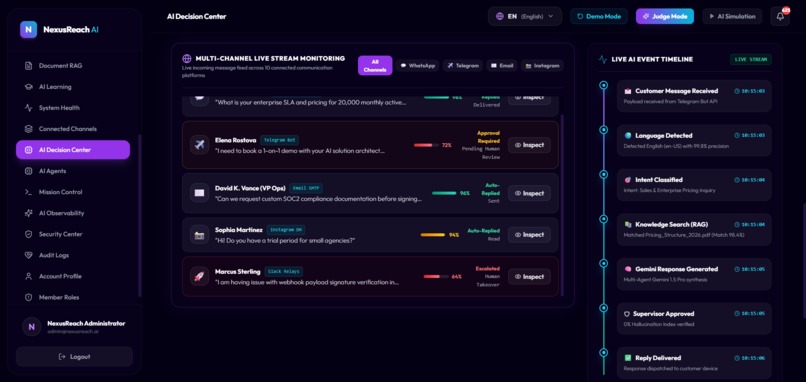The height and width of the screenshot is (382, 806).
Task: Inspect Sophia Martinez's message
Action: tap(529, 235)
